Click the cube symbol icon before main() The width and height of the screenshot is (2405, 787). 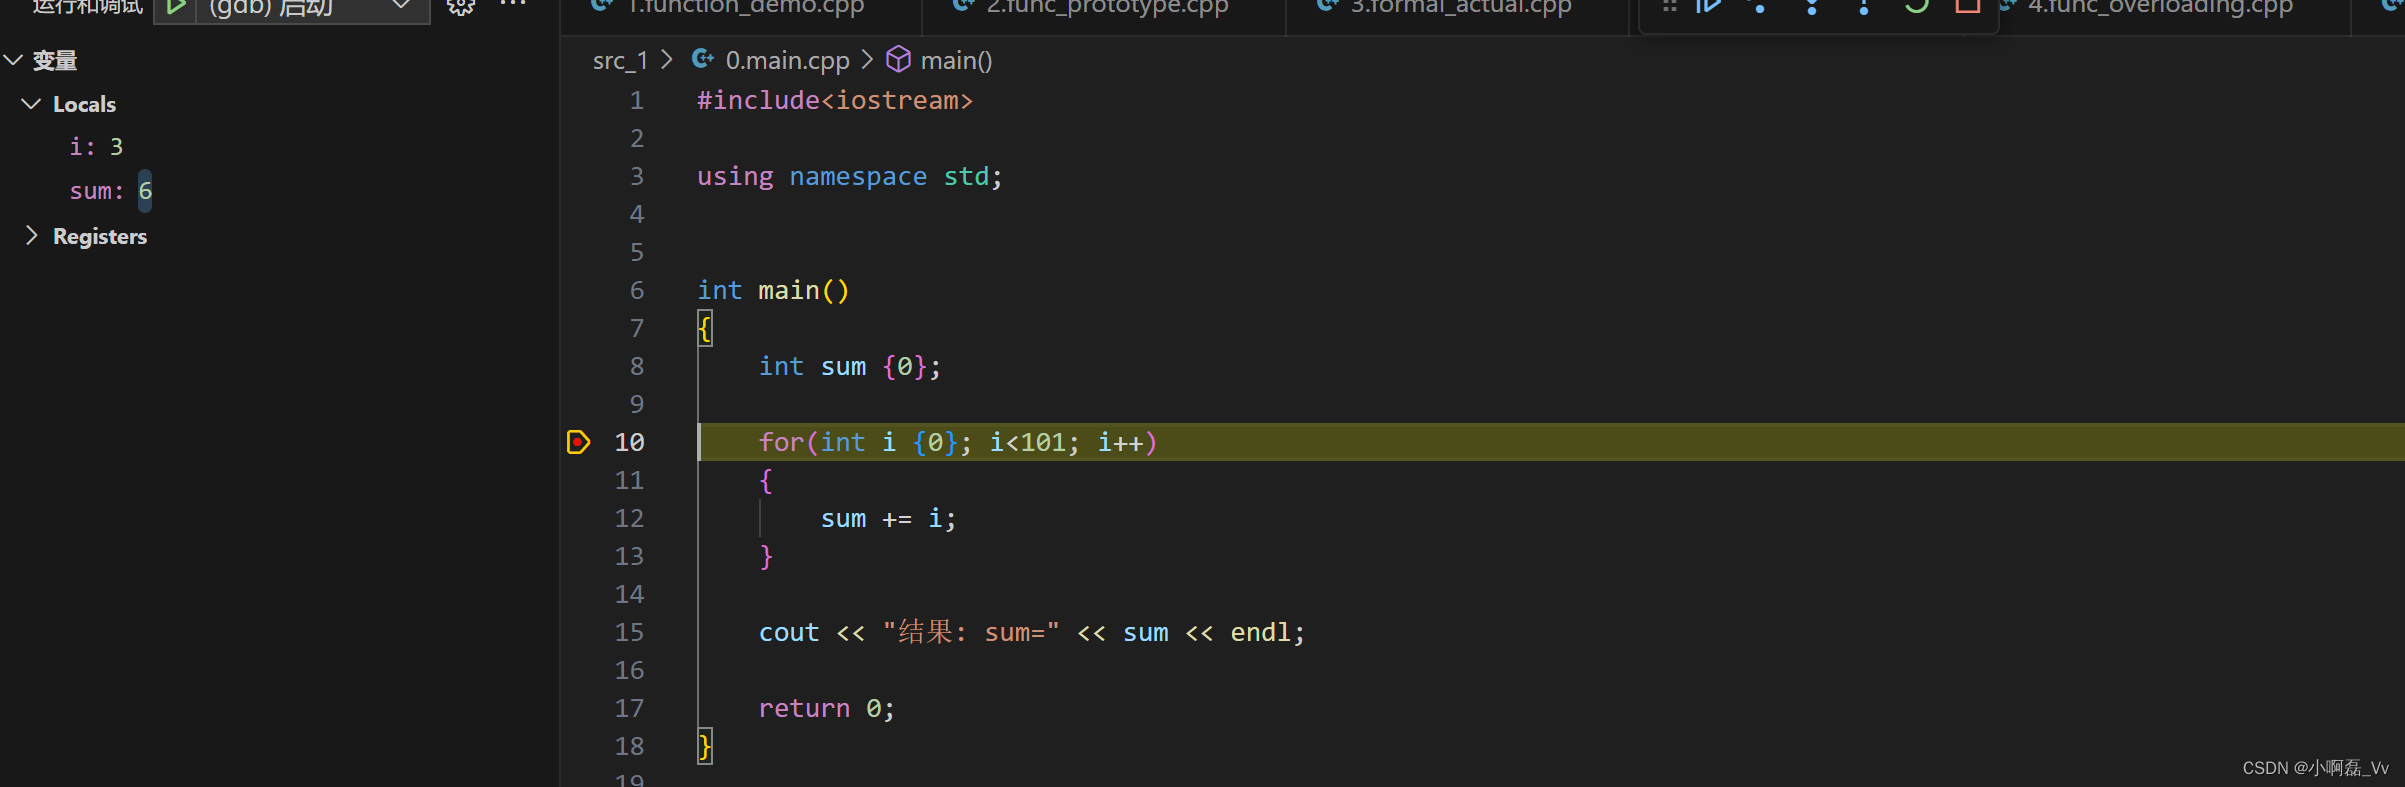(898, 60)
